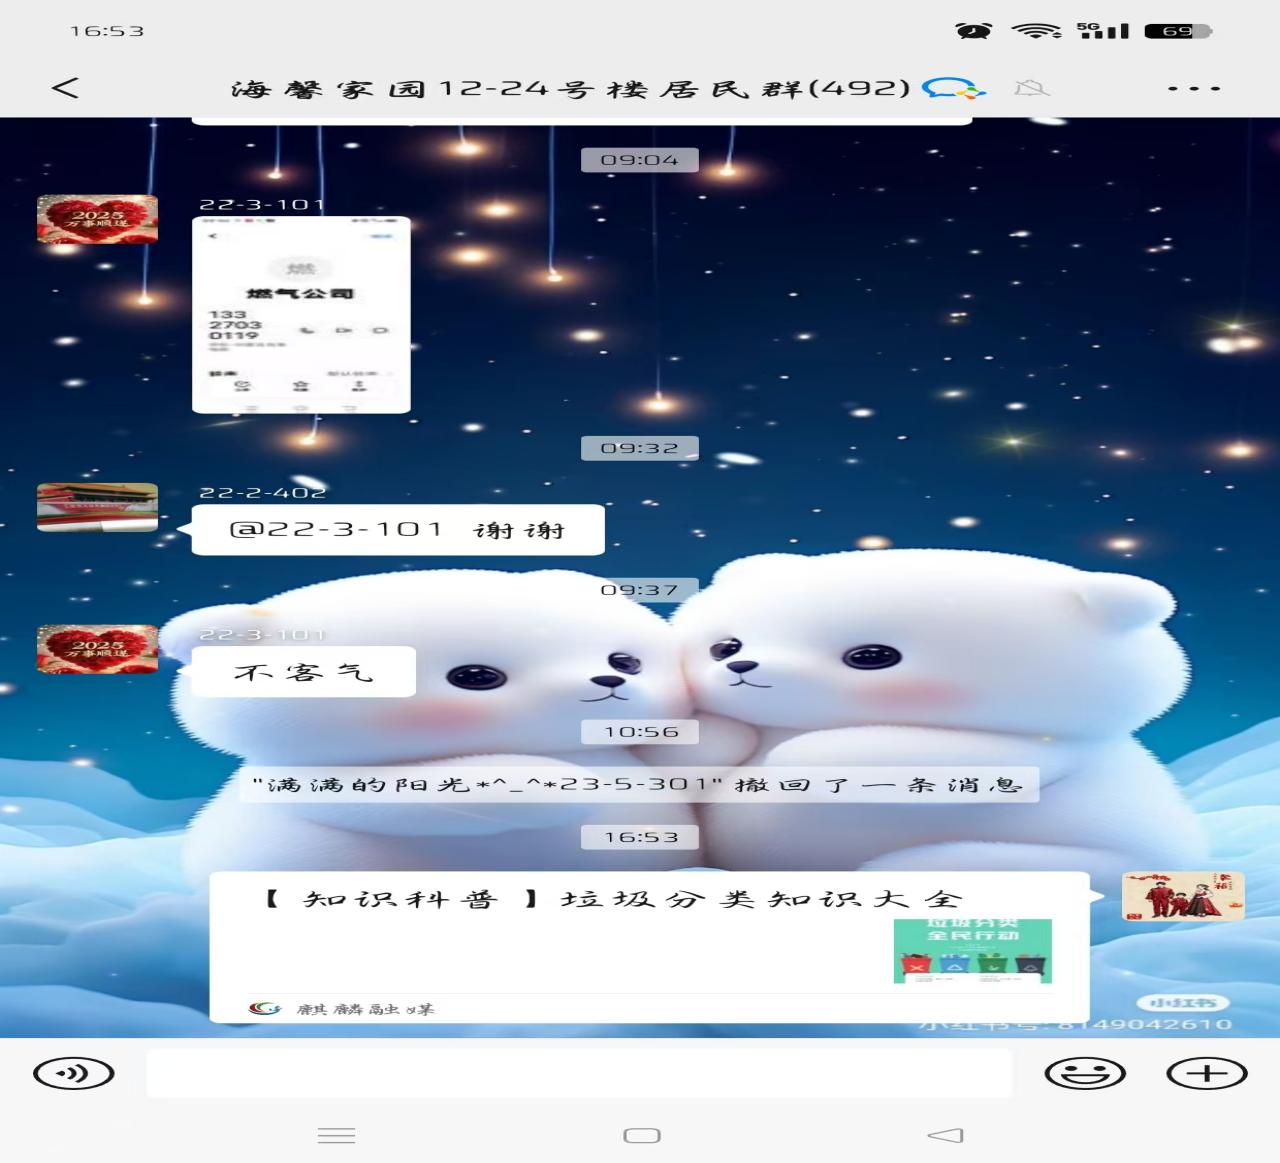
Task: Tap the green garbage sorting article thumbnail
Action: tap(972, 950)
